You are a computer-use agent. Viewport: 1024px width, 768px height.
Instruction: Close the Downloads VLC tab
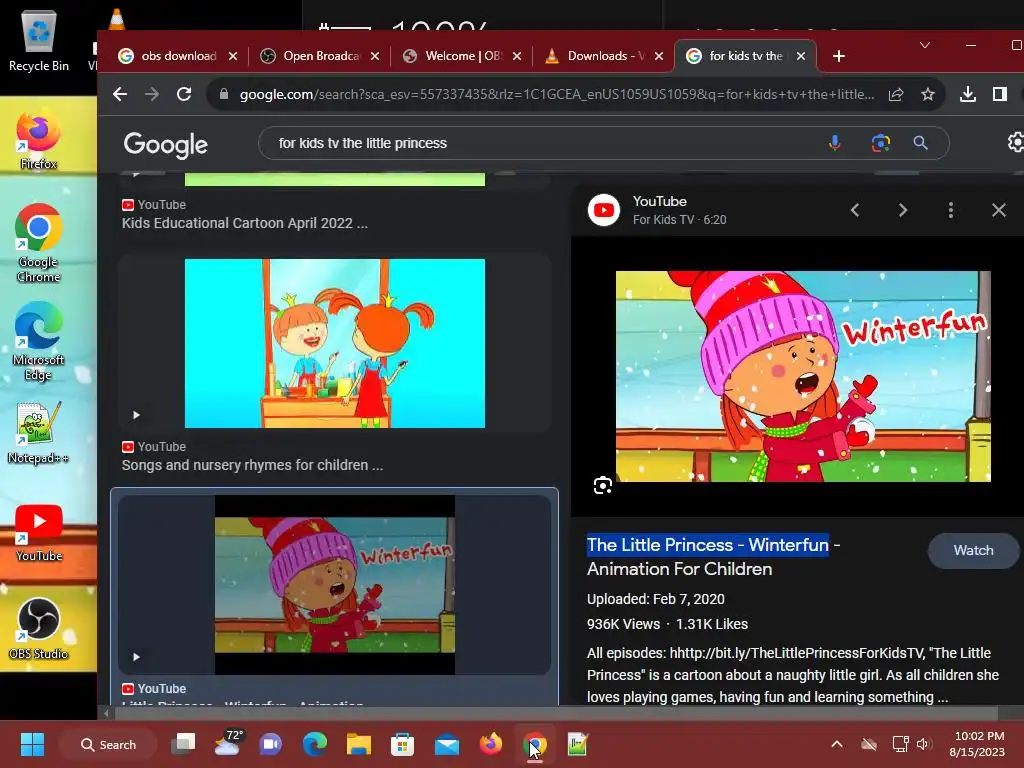click(x=660, y=56)
